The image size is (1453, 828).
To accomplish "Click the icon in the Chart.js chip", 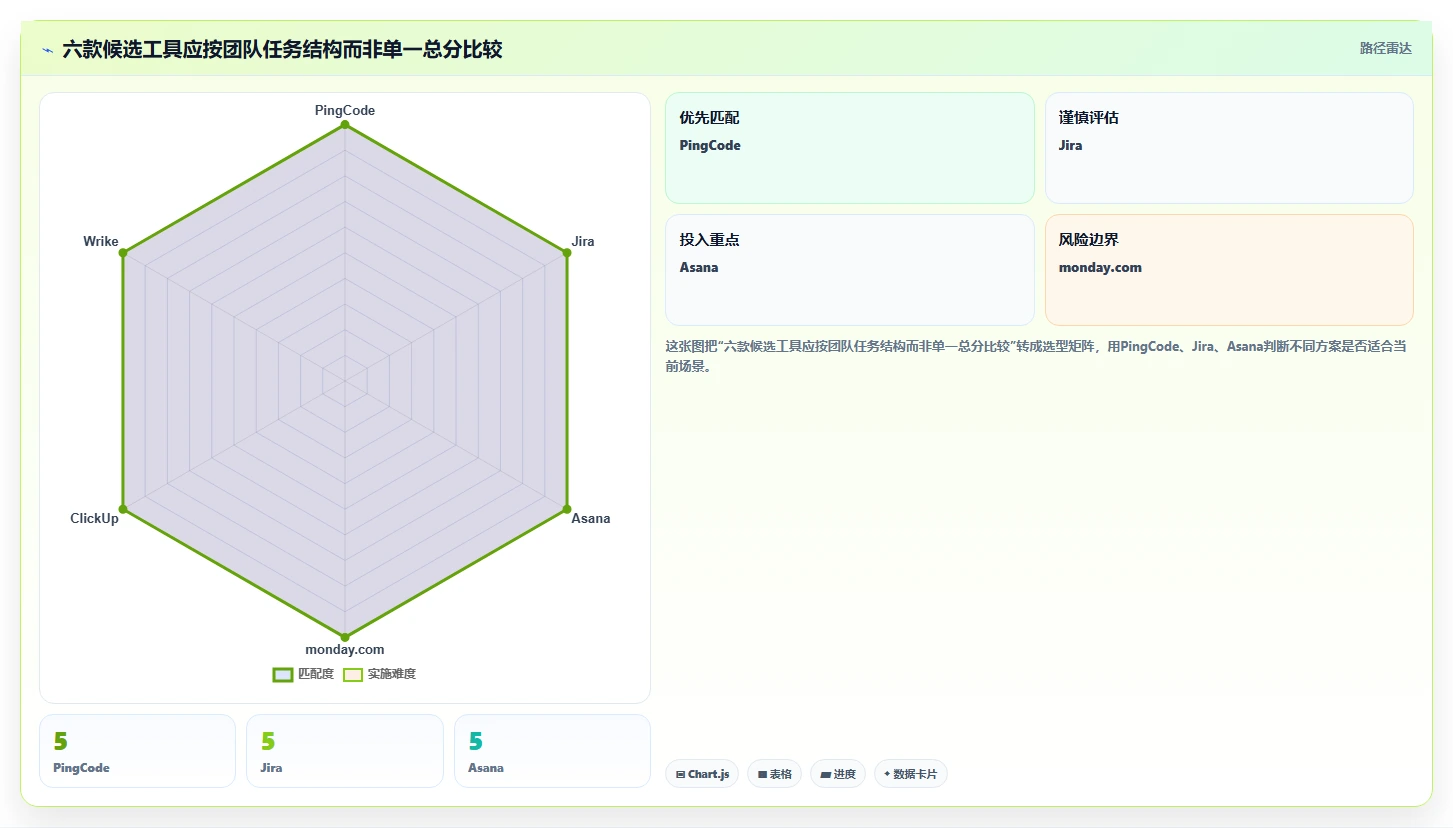I will pos(681,774).
